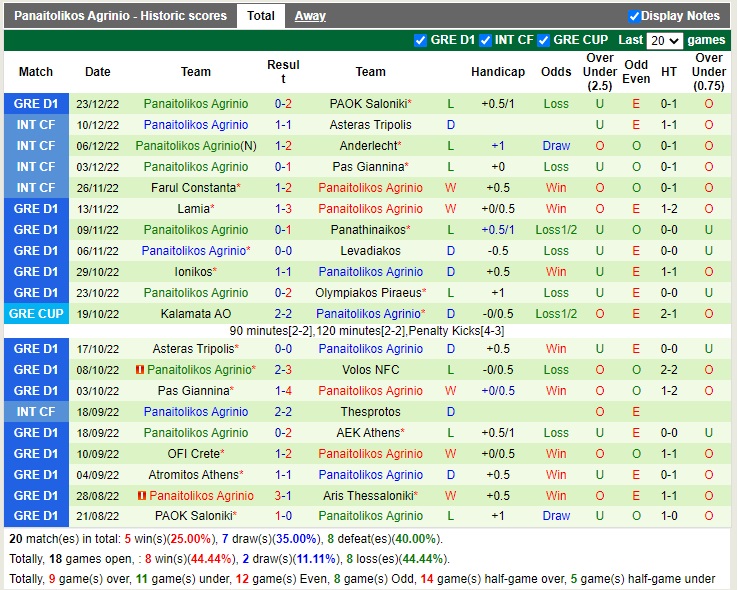Click the Handicap column header
This screenshot has width=738, height=590.
click(x=498, y=72)
